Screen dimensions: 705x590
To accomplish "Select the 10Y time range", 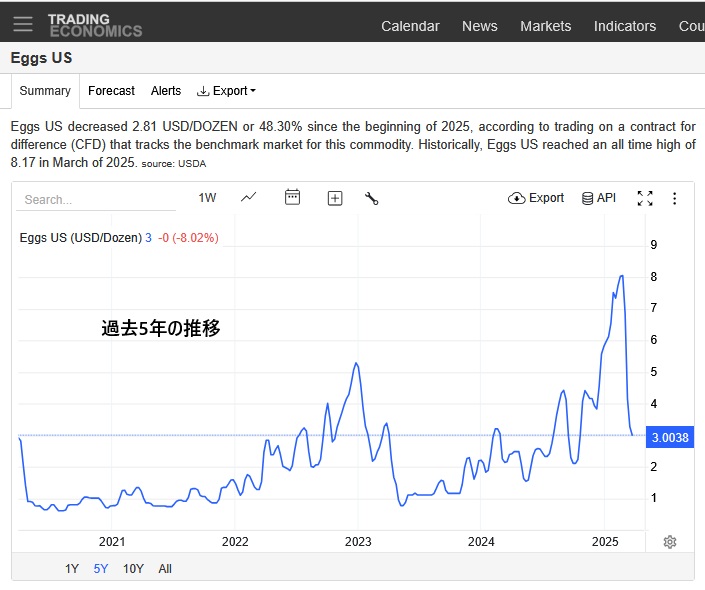I will 133,569.
